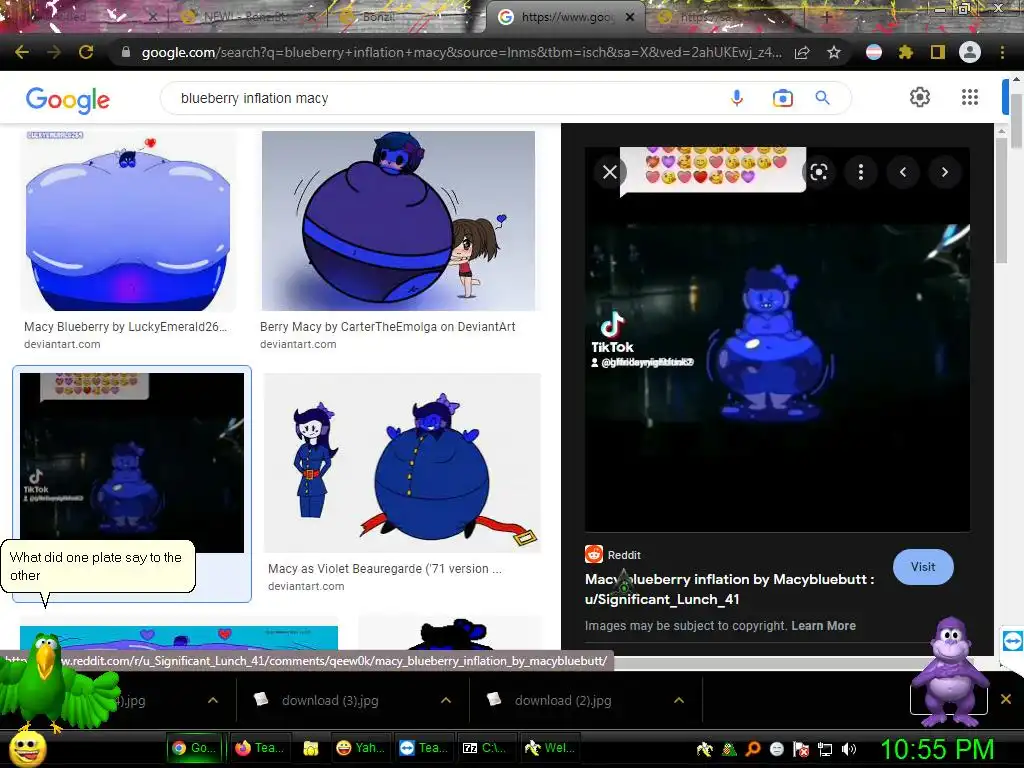Click the smiley Start button
1024x768 pixels.
point(27,748)
